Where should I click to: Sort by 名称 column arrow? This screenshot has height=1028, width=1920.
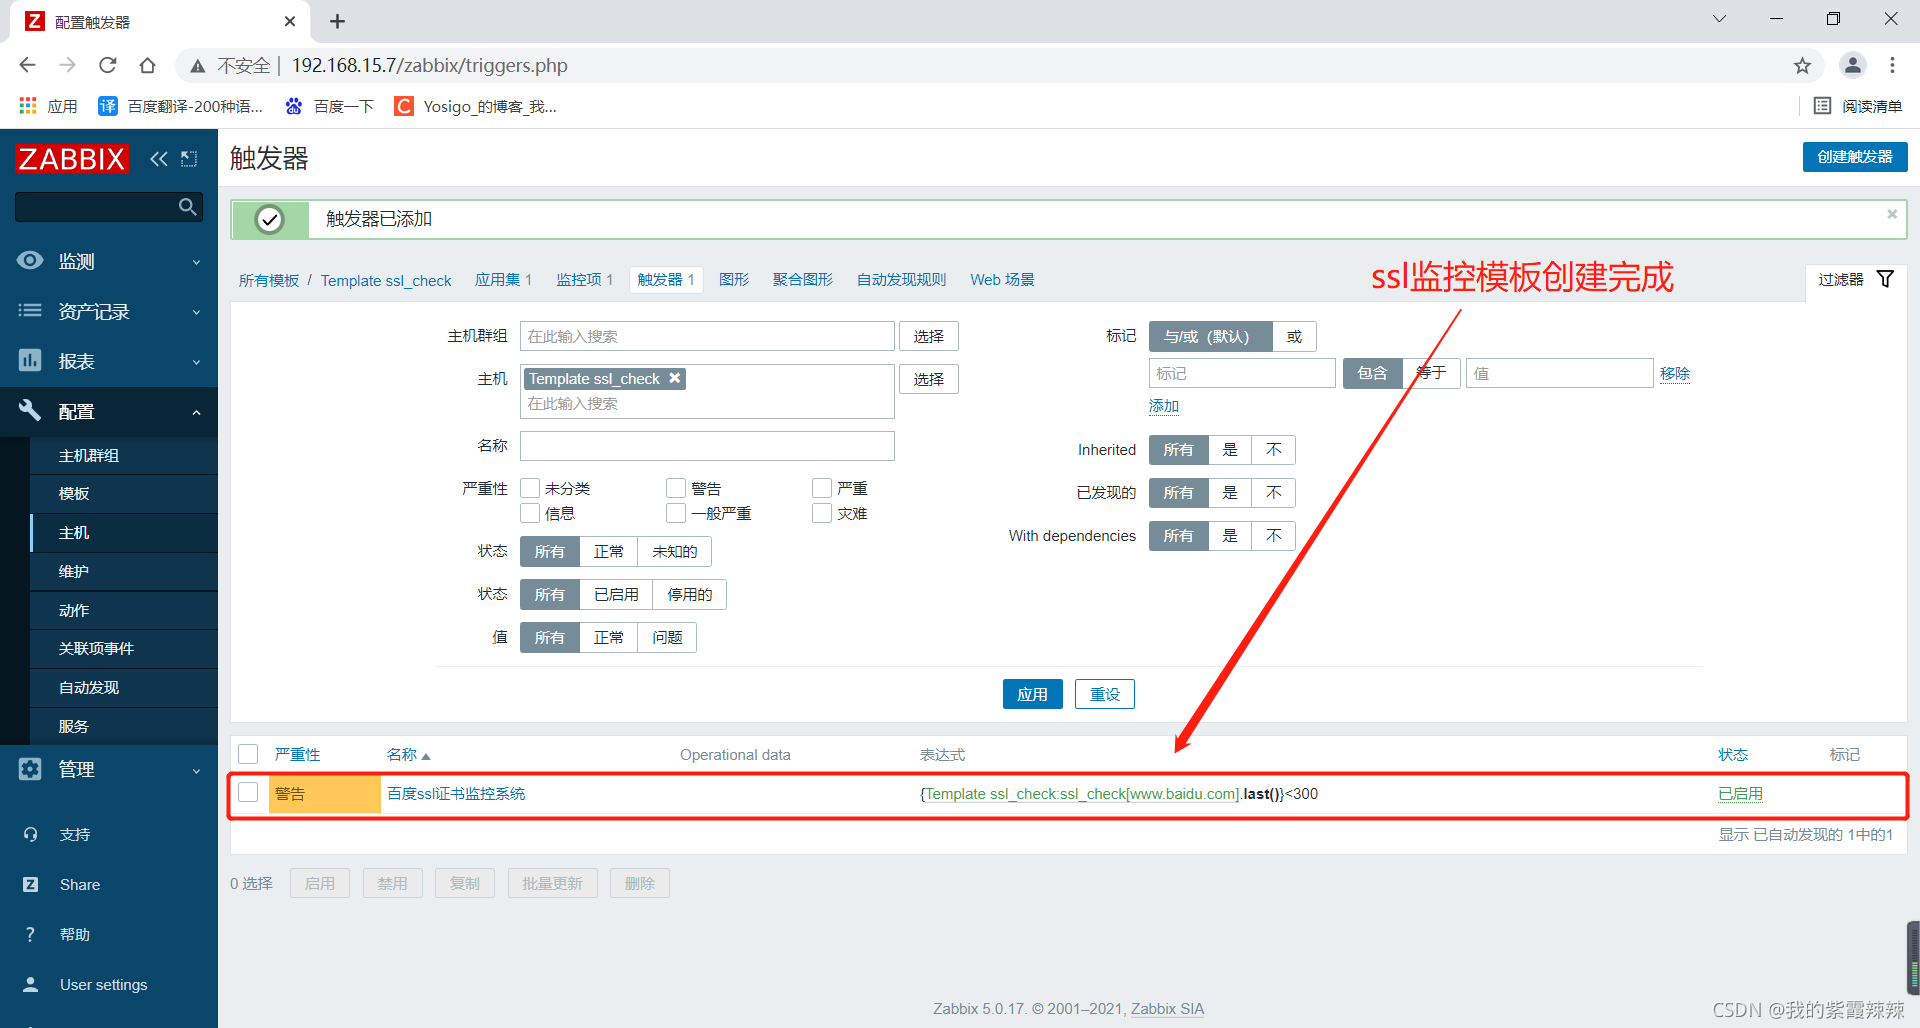click(426, 756)
